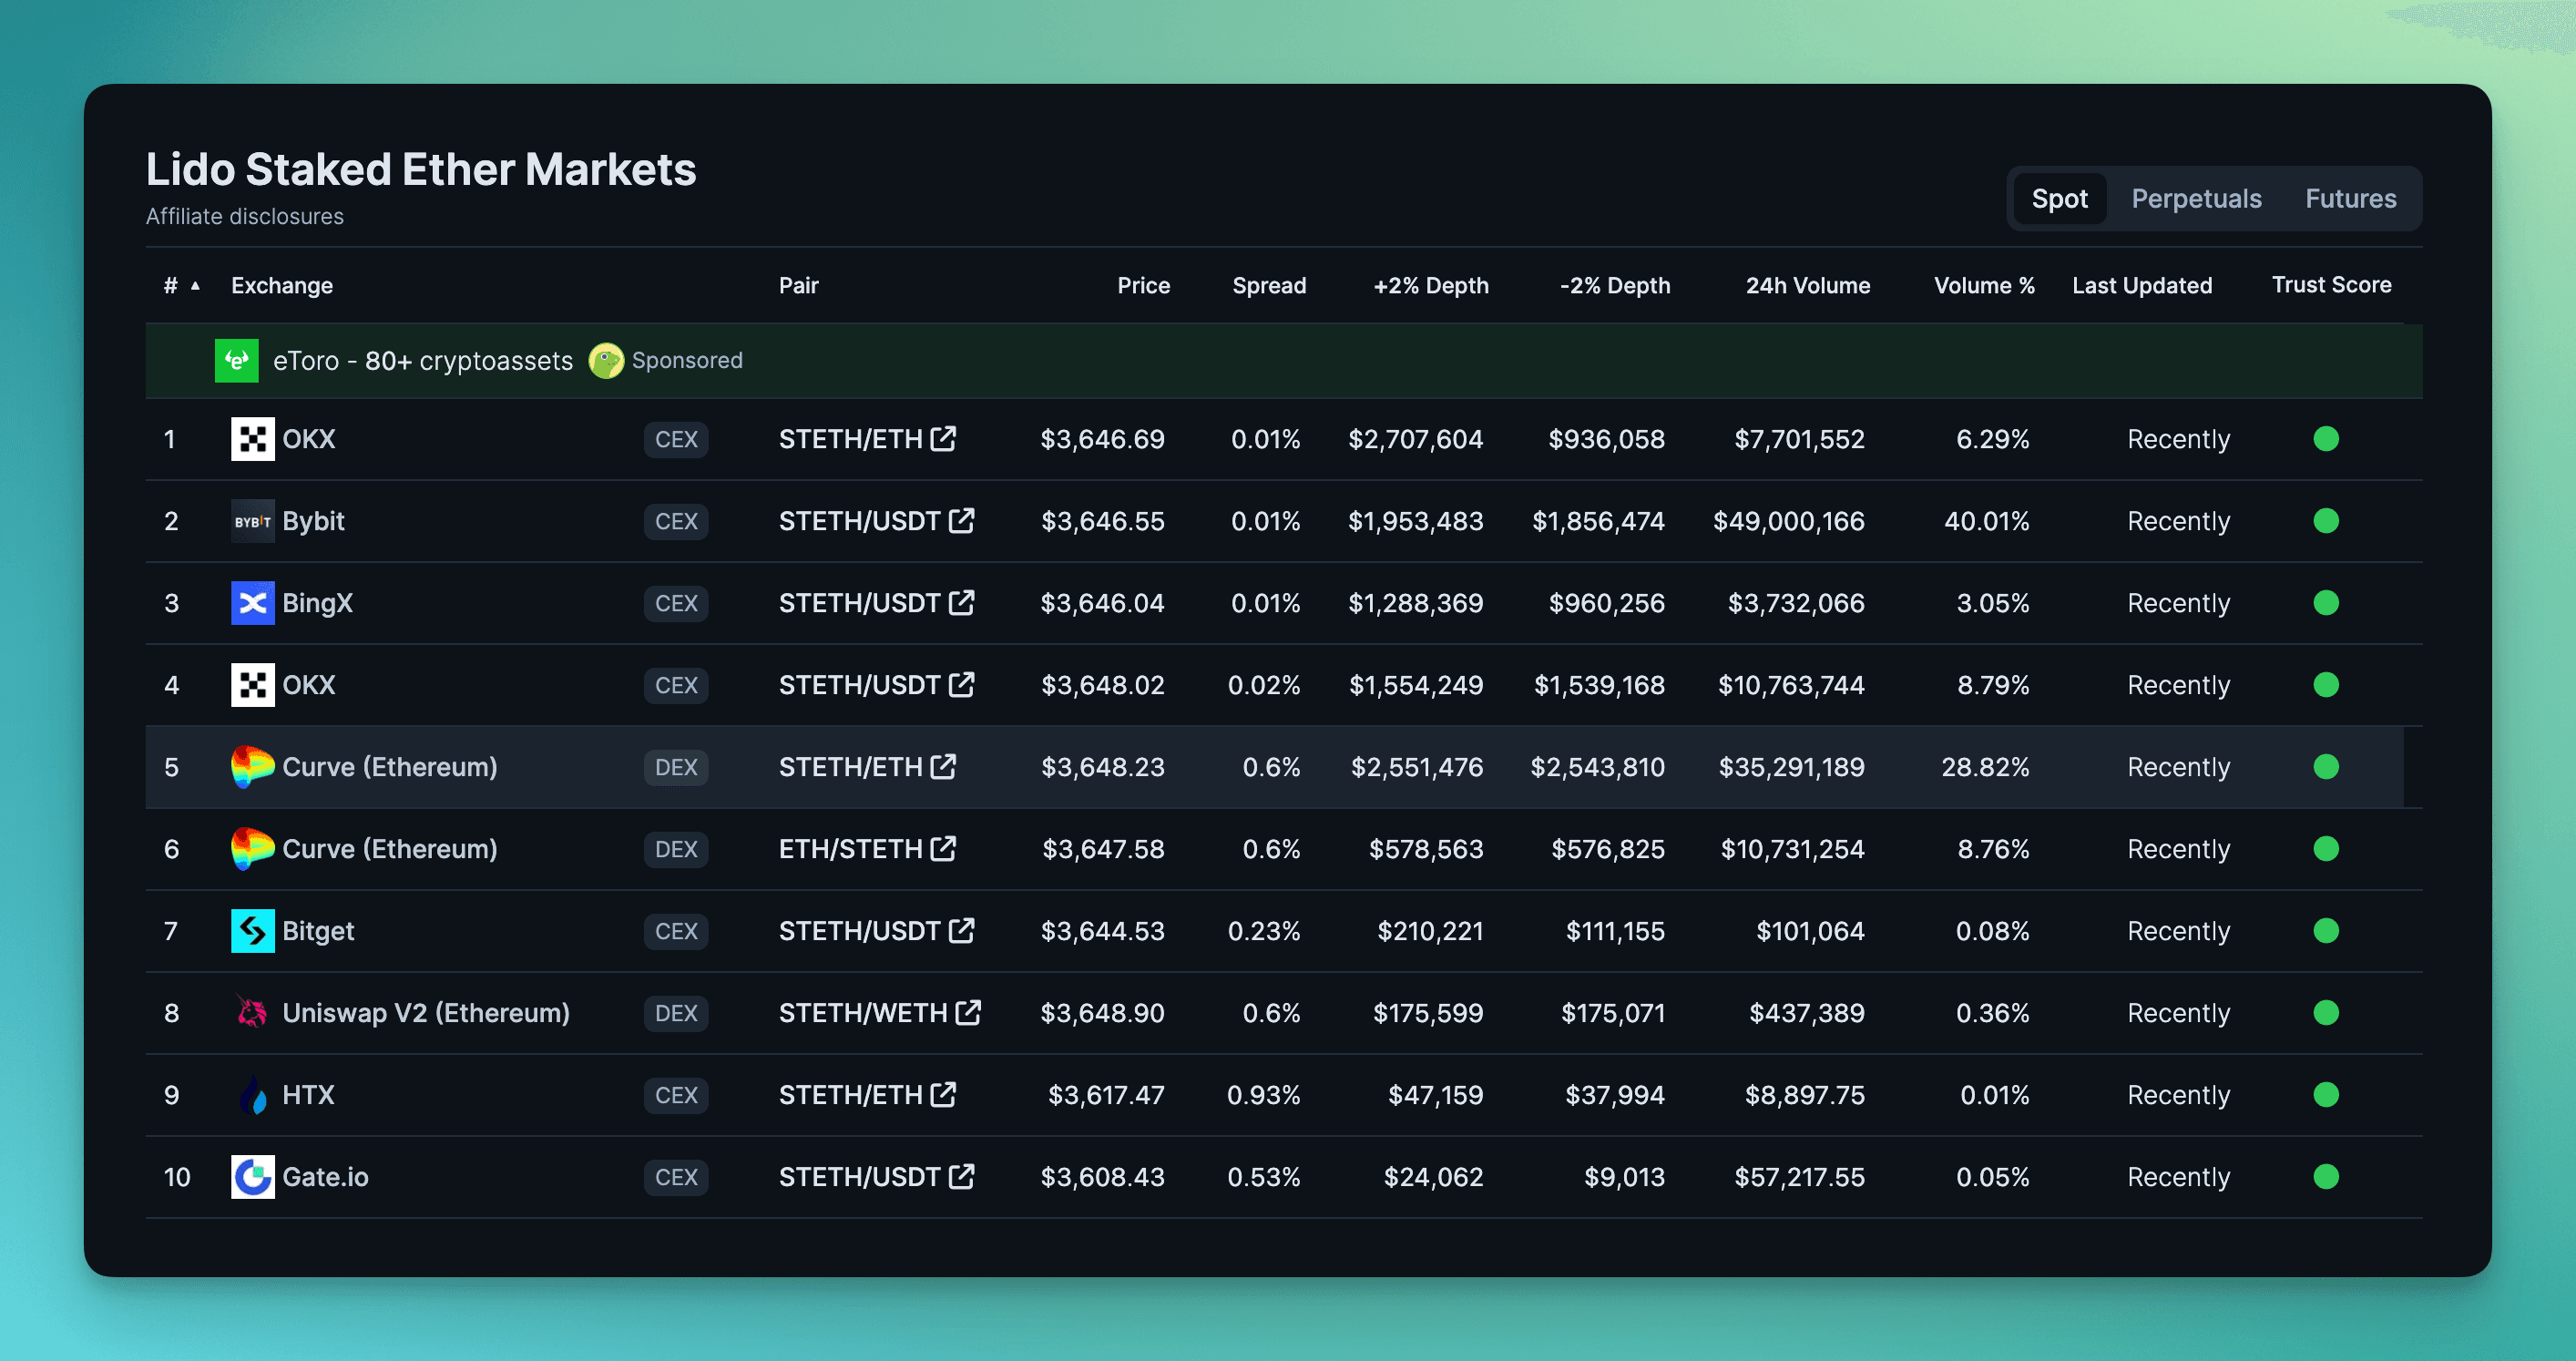Open the Bybit logo icon
Viewport: 2576px width, 1361px height.
[x=253, y=521]
